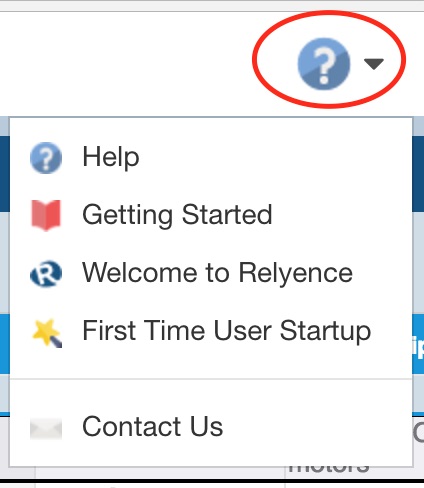
Task: Click the bright blue tab strip at right edge
Action: [418, 345]
